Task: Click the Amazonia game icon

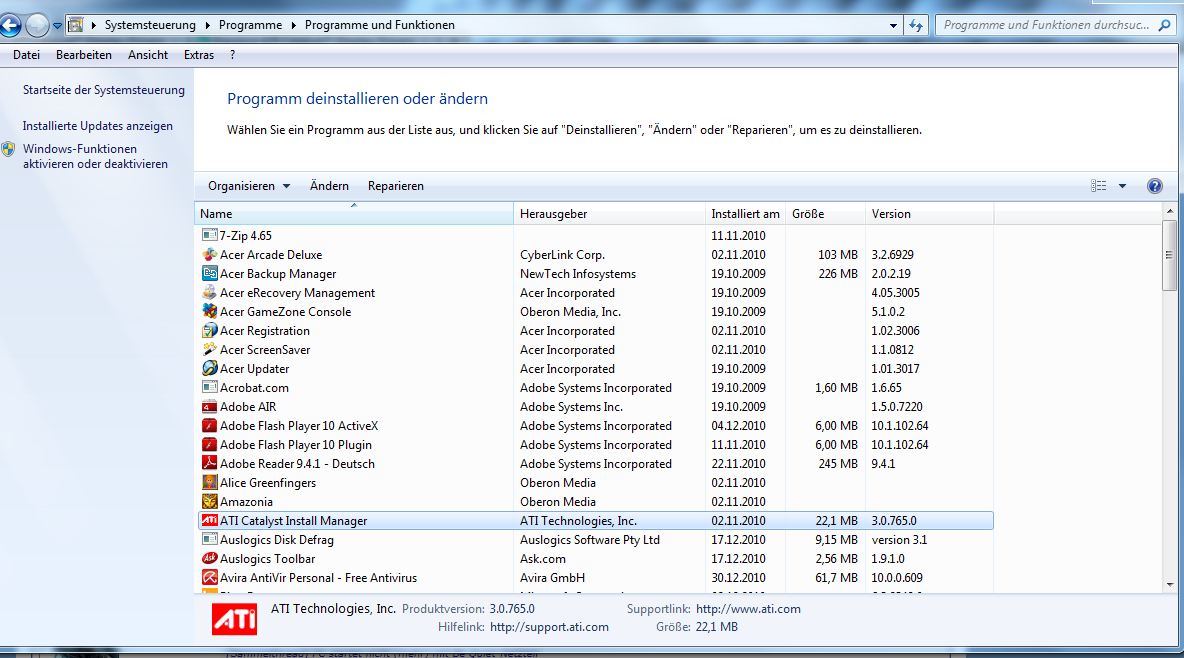Action: (210, 501)
